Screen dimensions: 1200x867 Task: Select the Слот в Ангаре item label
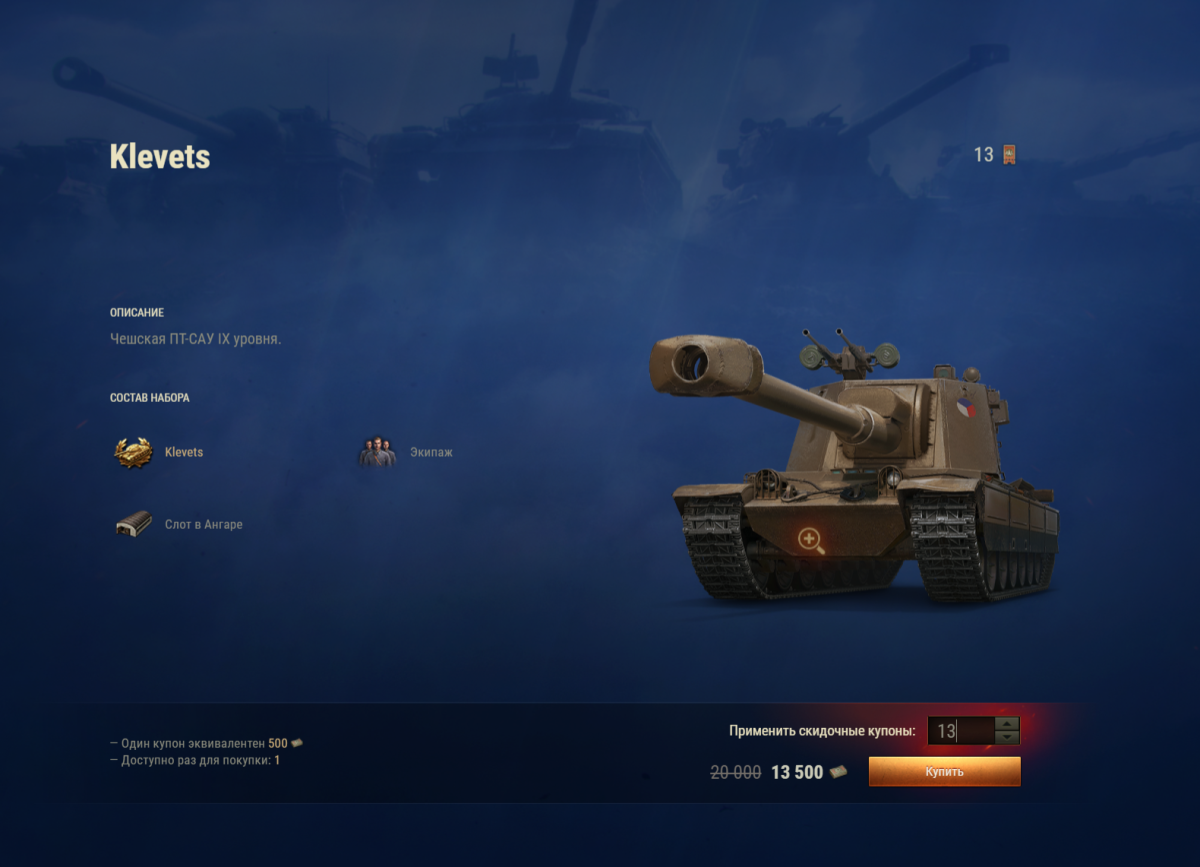tap(204, 524)
